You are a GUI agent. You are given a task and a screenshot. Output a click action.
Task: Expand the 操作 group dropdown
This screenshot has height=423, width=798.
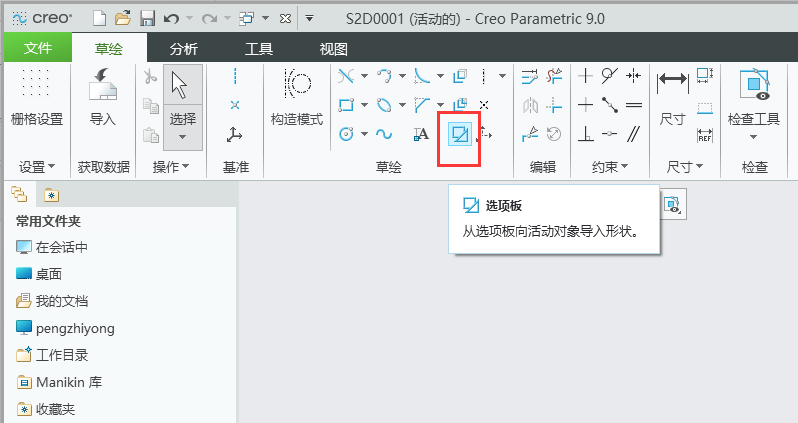tap(171, 166)
